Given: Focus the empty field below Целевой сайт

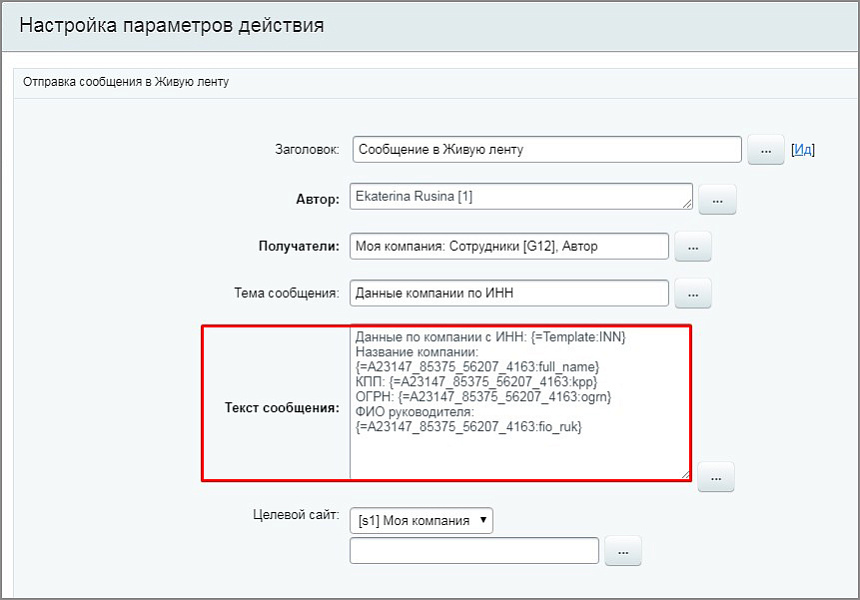Looking at the screenshot, I should point(474,551).
